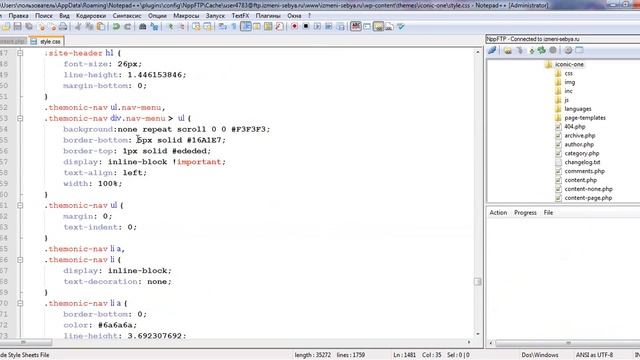Select changelog.txt in FTP tree
This screenshot has width=640, height=360.
pyautogui.click(x=582, y=162)
